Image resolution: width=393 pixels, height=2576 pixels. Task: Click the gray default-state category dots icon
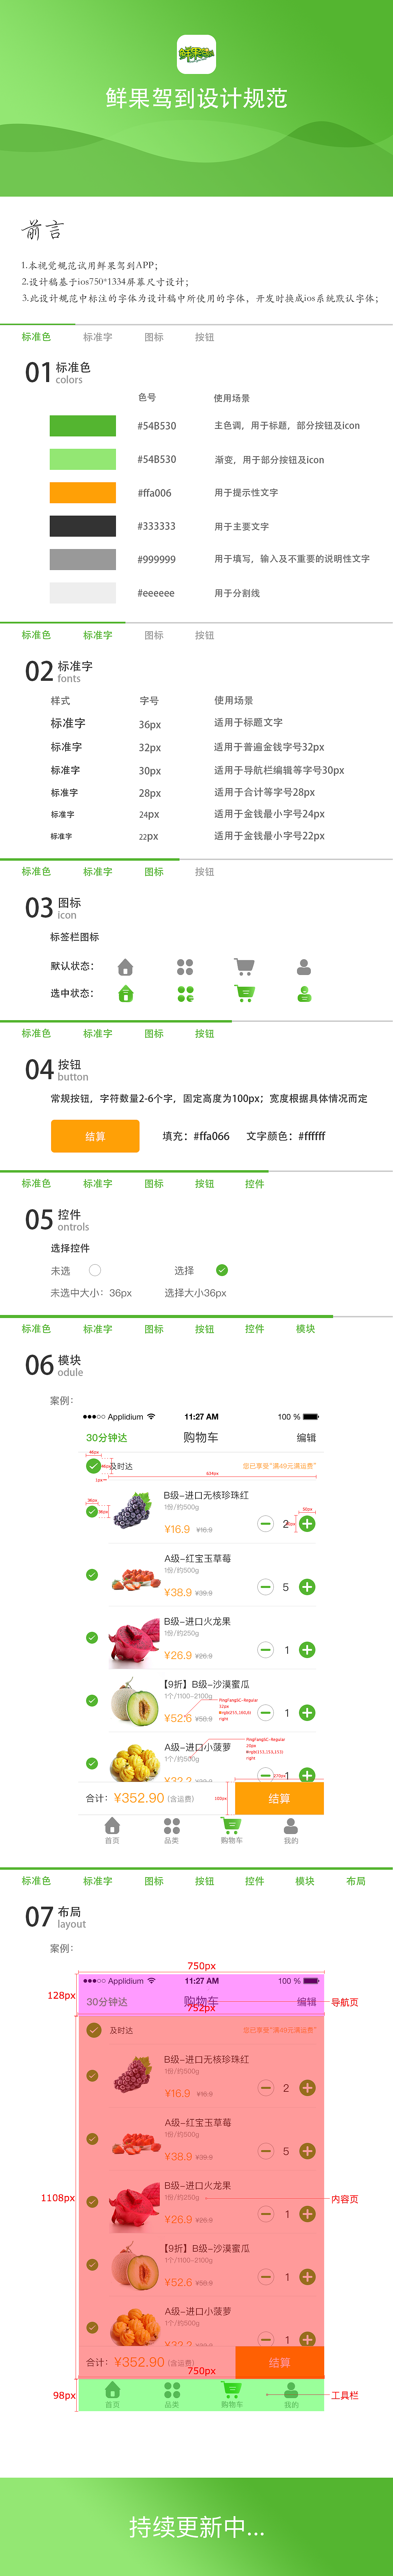(185, 967)
